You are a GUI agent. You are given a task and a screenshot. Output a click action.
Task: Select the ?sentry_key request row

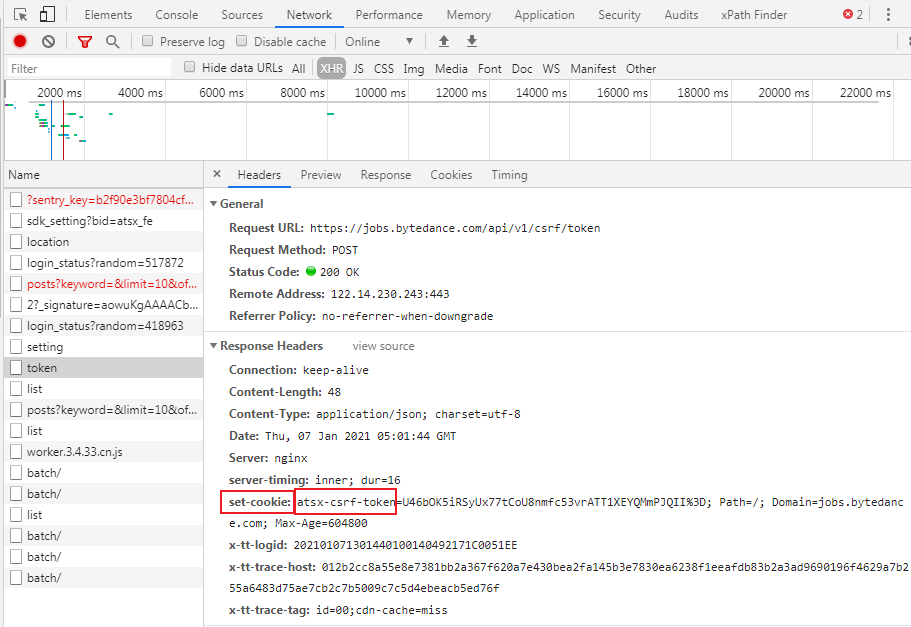pyautogui.click(x=104, y=200)
